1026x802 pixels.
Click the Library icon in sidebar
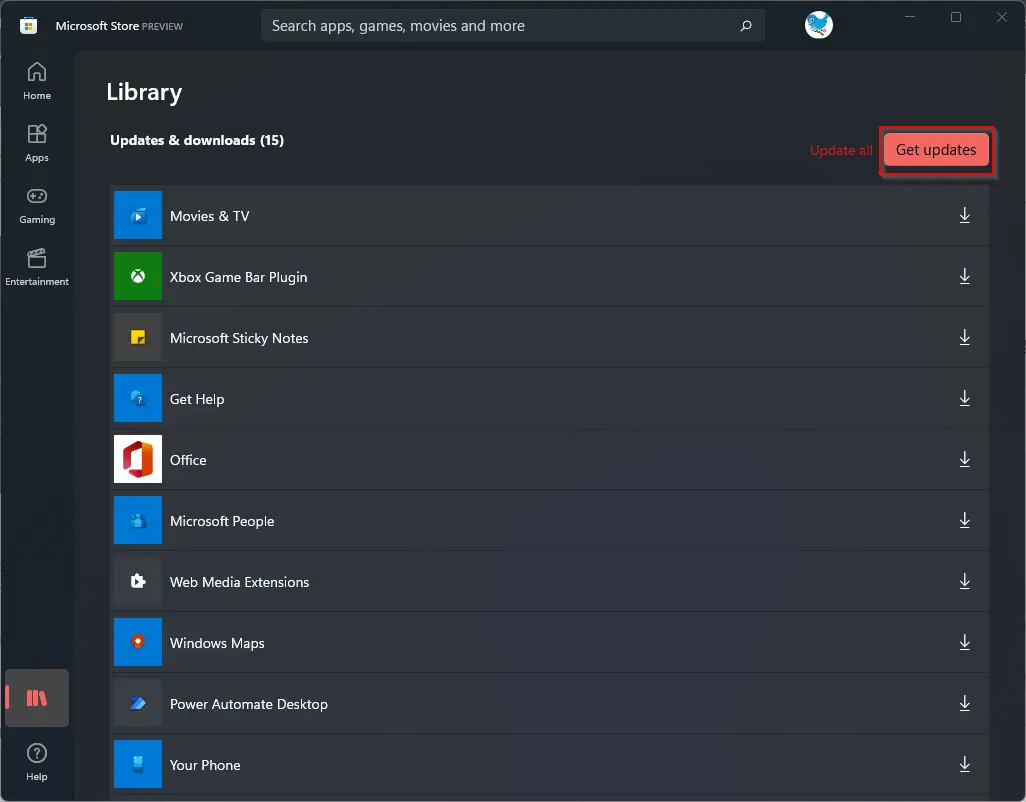[37, 698]
